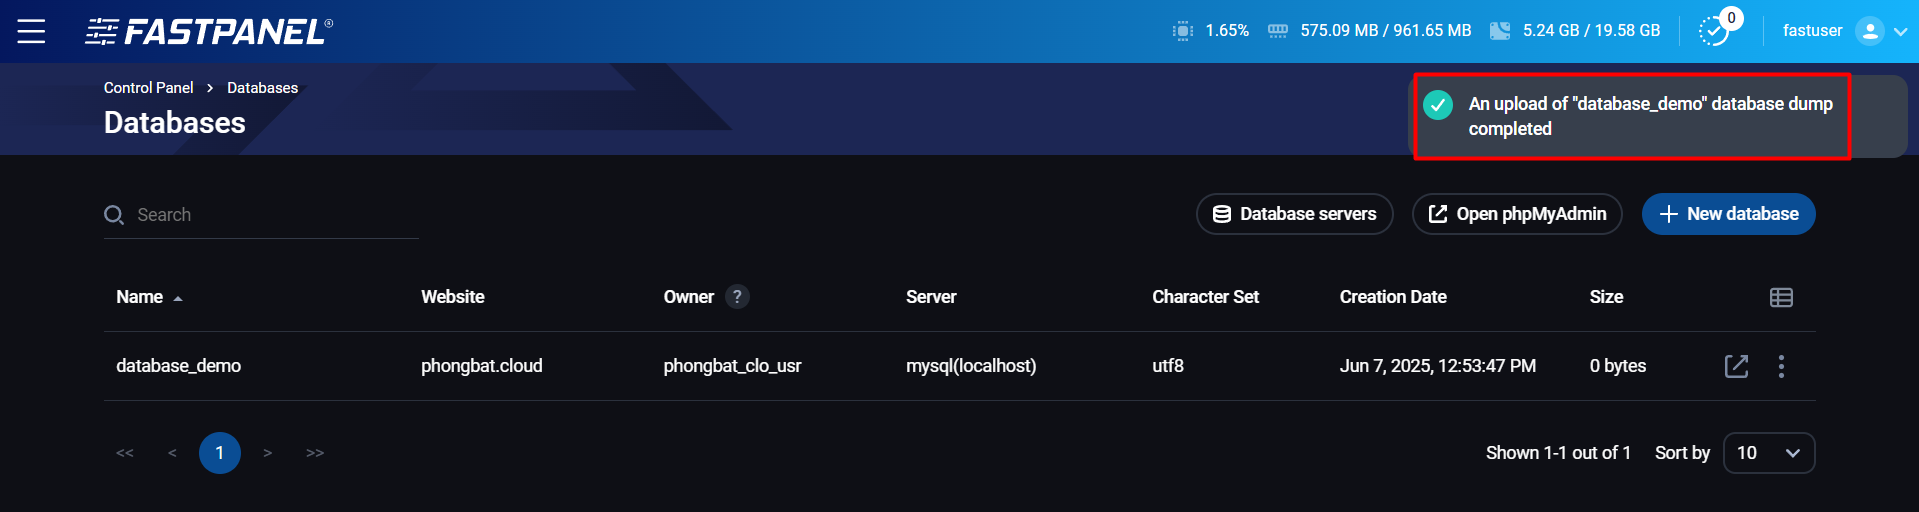Screen dimensions: 1919x512
Task: Click the Database servers button
Action: point(1294,214)
